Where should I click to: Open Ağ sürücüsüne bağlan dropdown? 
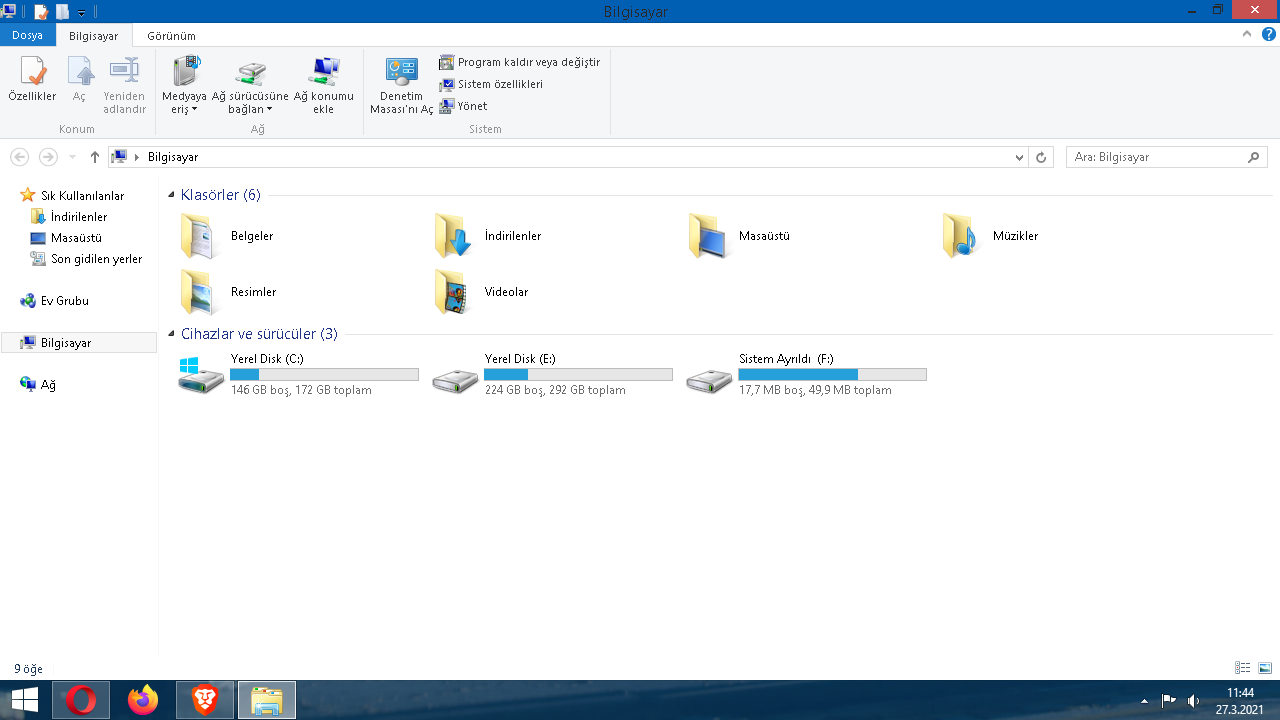coord(250,85)
